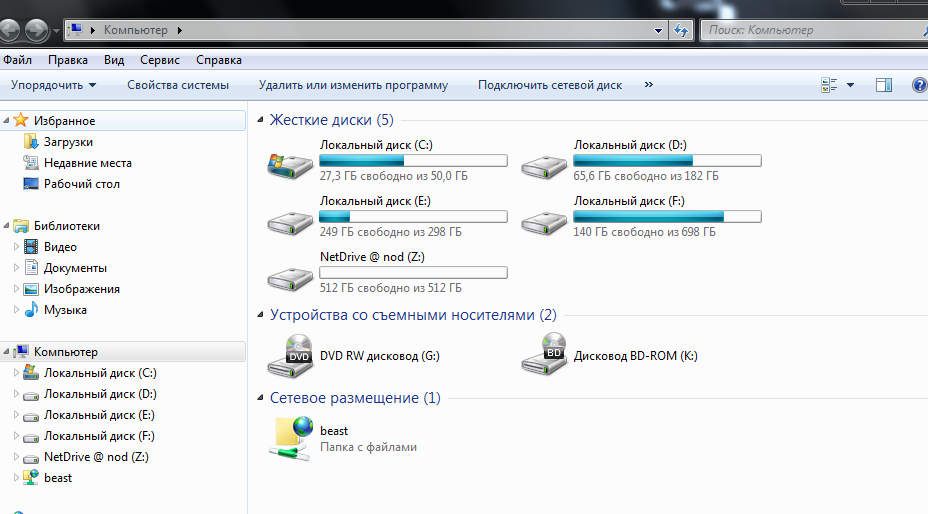Image resolution: width=928 pixels, height=514 pixels.
Task: Click the DVD RW дисковод (G:) icon
Action: pyautogui.click(x=291, y=355)
